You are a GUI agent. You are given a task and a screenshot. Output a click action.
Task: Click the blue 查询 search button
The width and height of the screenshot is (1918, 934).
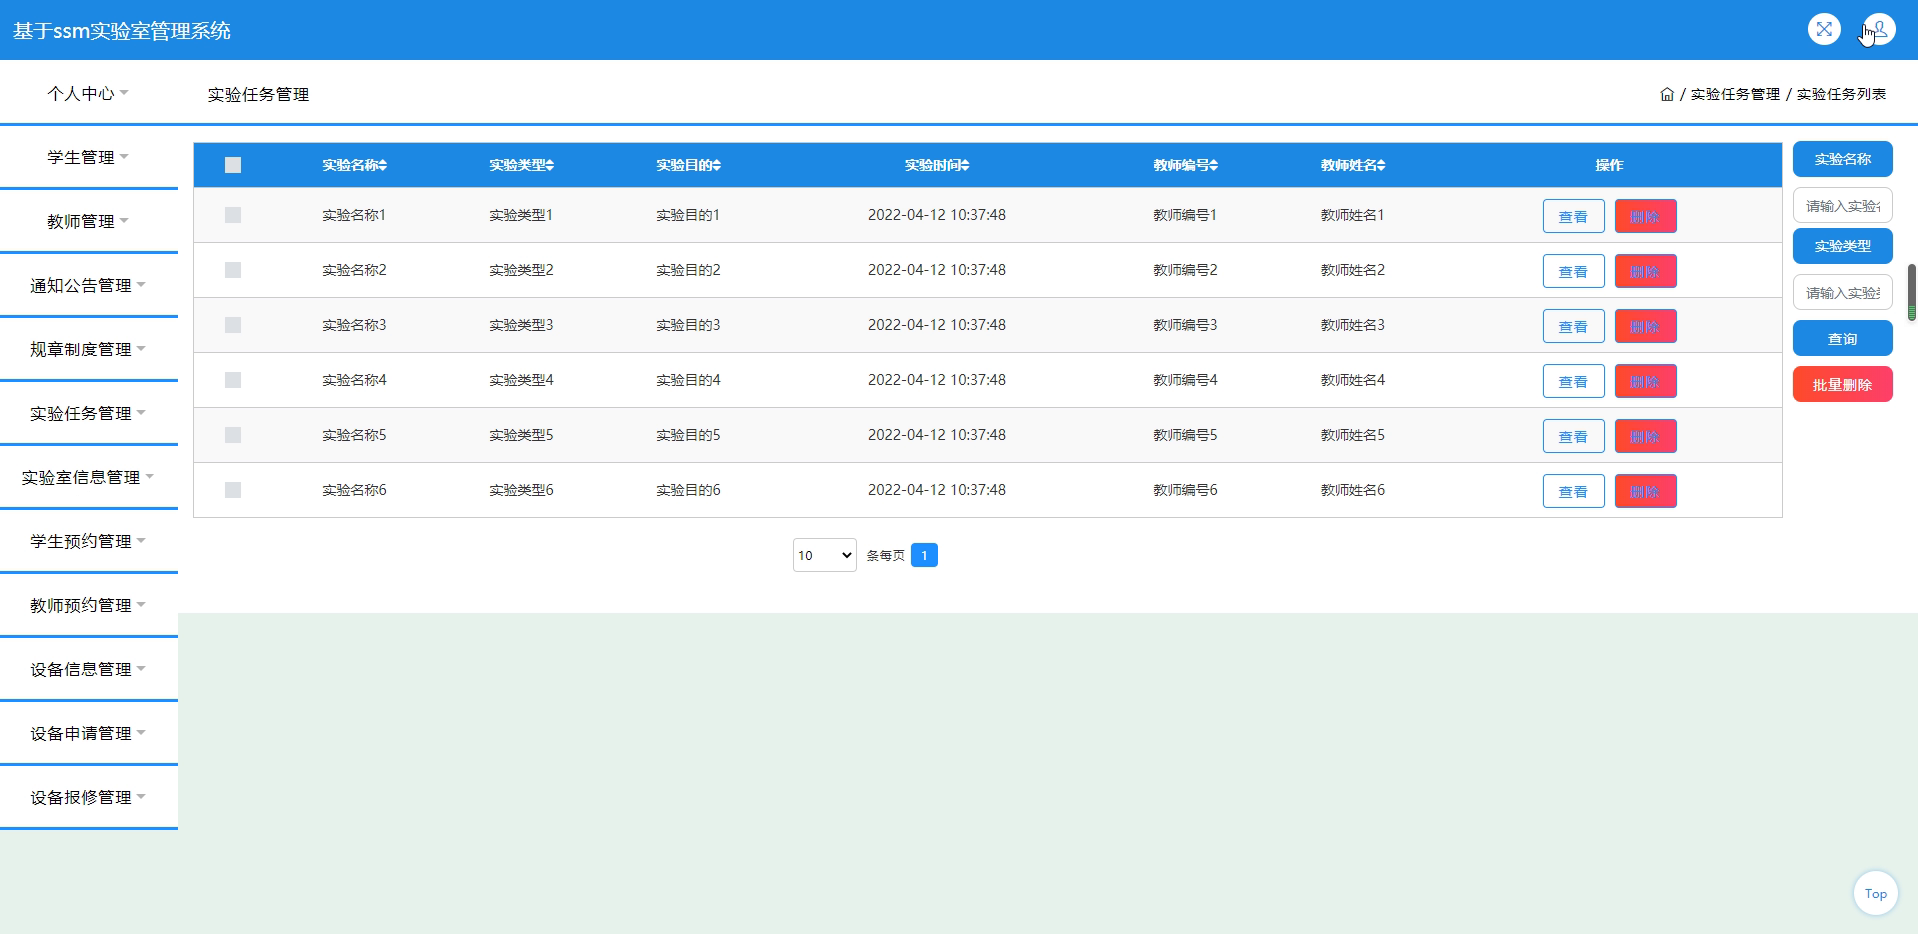click(x=1842, y=339)
